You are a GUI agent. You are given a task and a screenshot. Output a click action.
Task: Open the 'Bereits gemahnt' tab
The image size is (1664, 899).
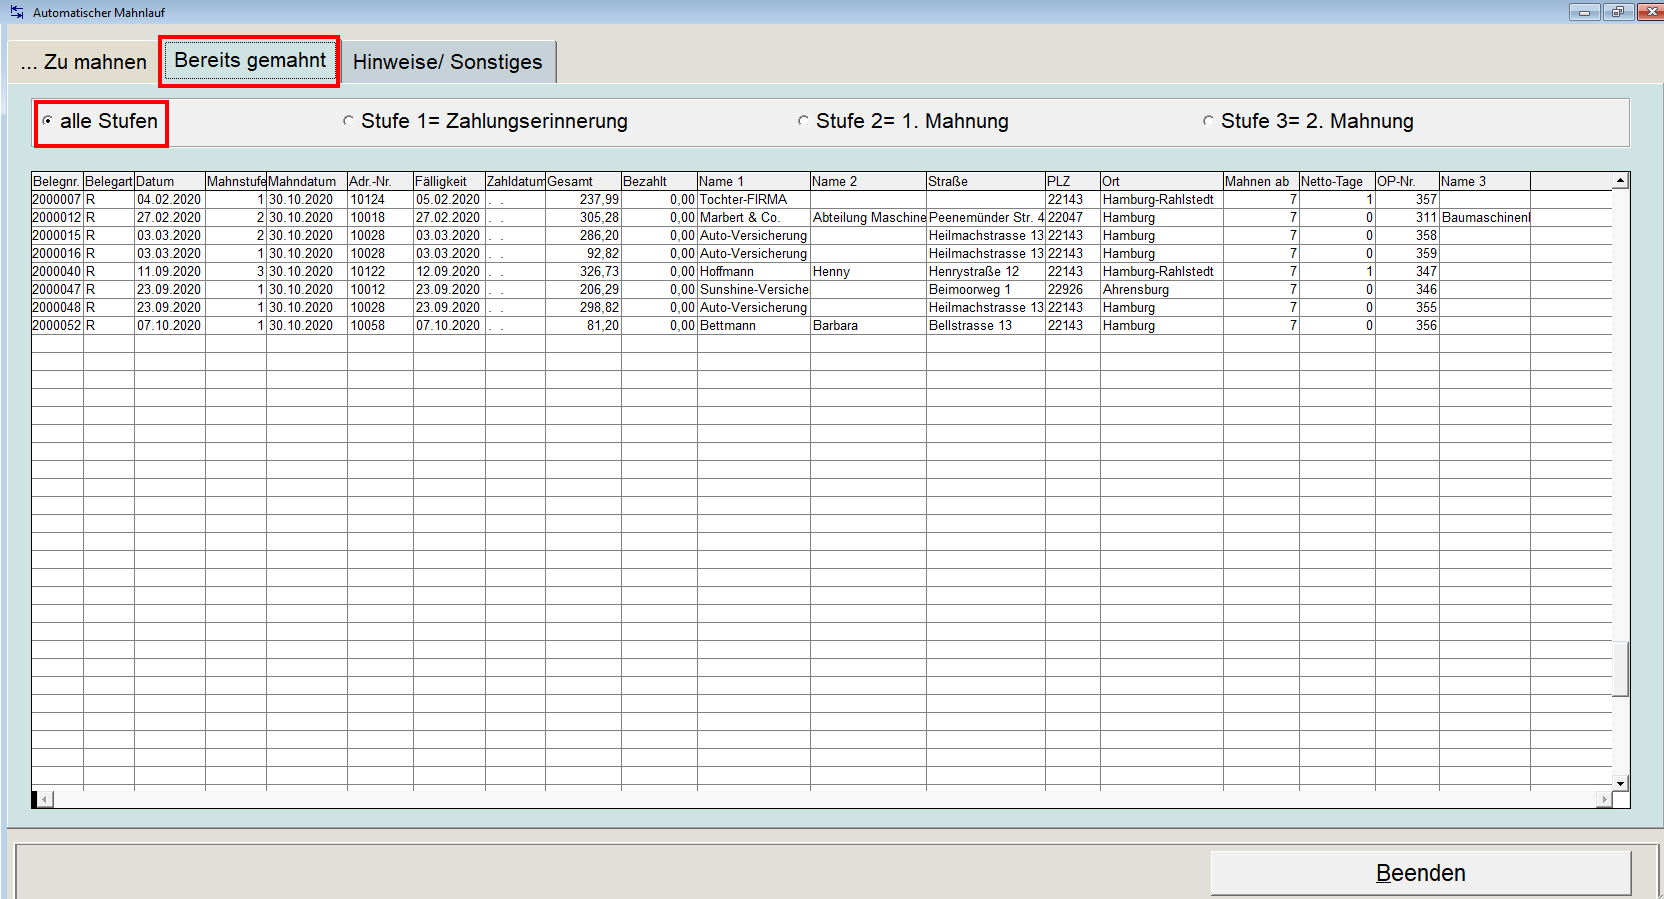[250, 60]
